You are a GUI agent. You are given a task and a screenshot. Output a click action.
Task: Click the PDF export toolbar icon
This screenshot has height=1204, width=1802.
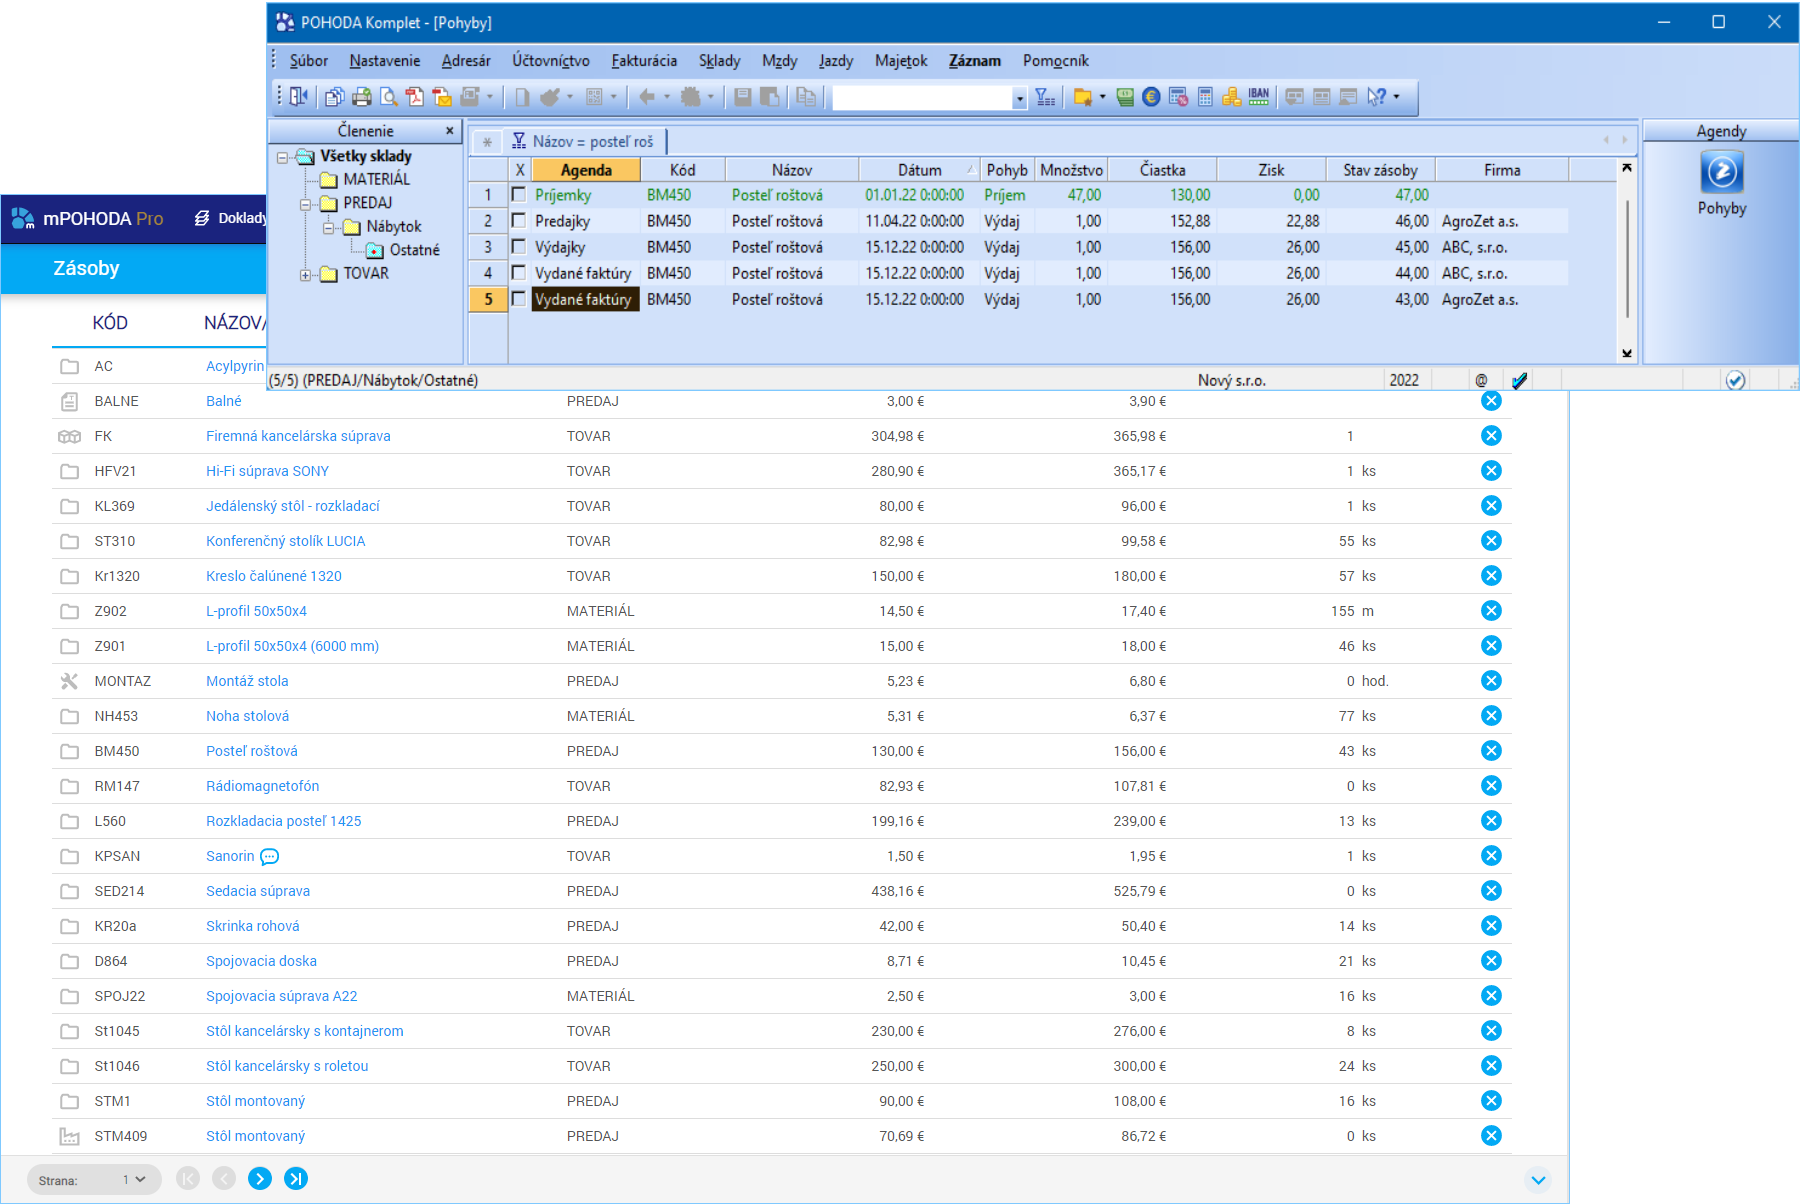tap(415, 97)
